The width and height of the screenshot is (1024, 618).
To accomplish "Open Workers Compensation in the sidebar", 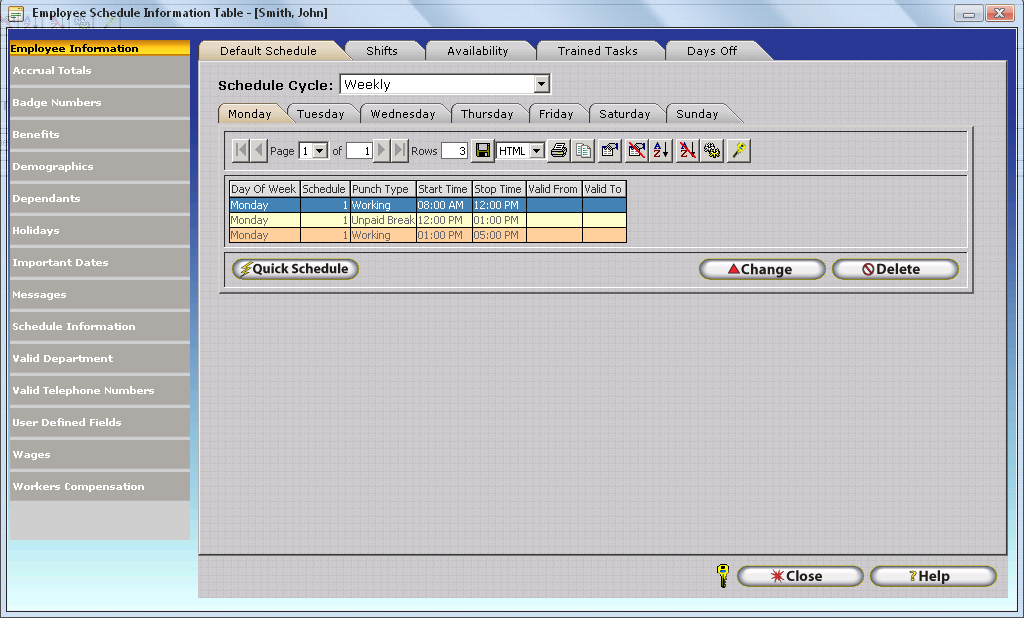I will click(x=78, y=487).
